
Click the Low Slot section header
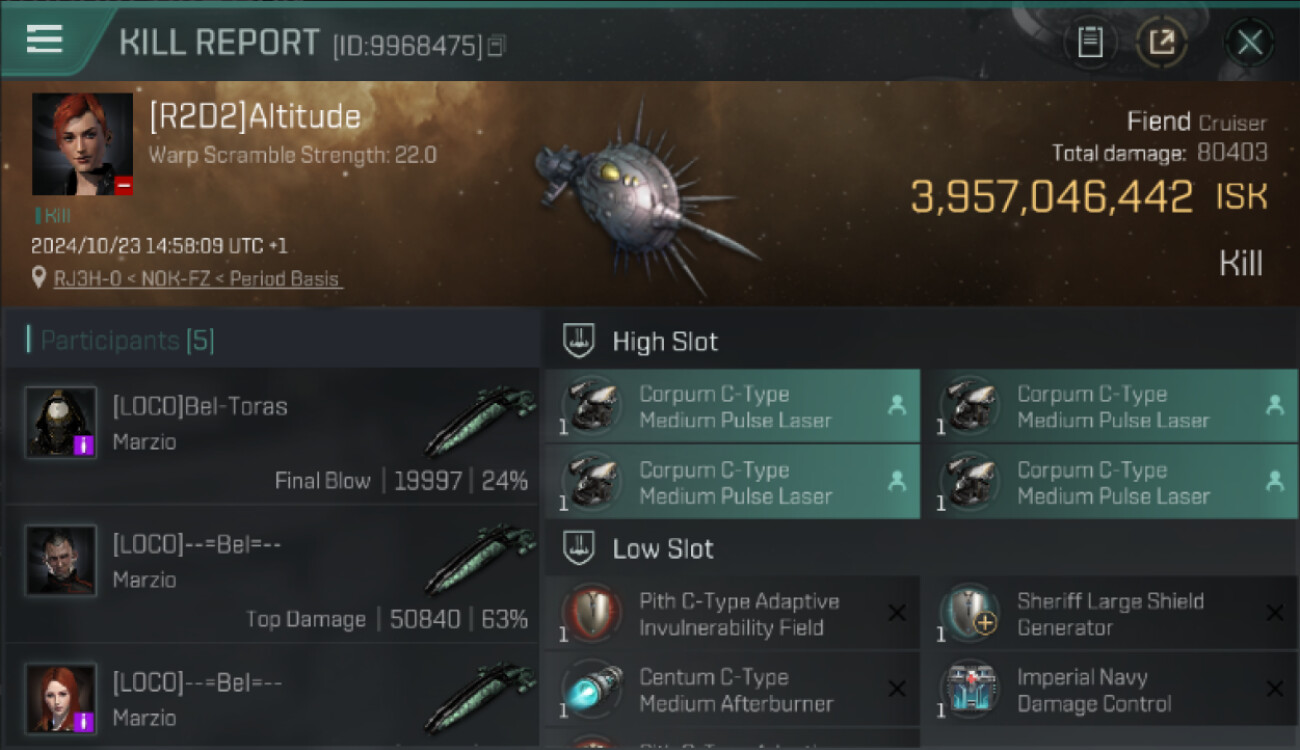tap(663, 549)
